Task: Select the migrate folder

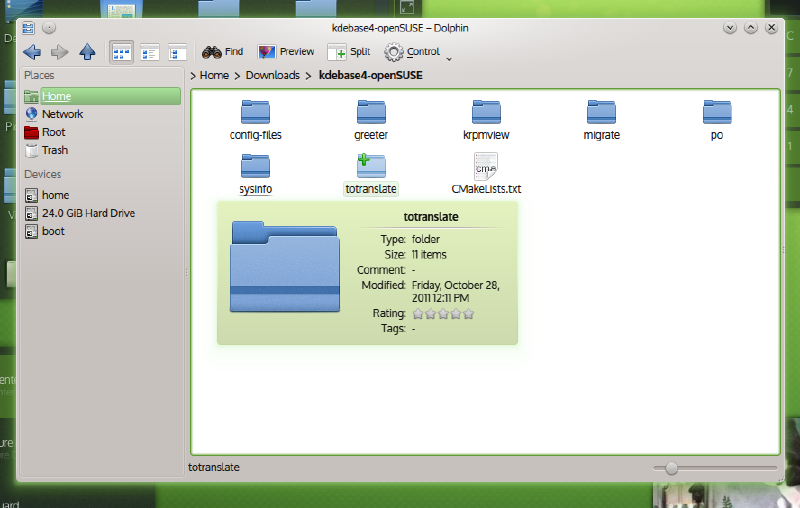Action: [x=602, y=120]
